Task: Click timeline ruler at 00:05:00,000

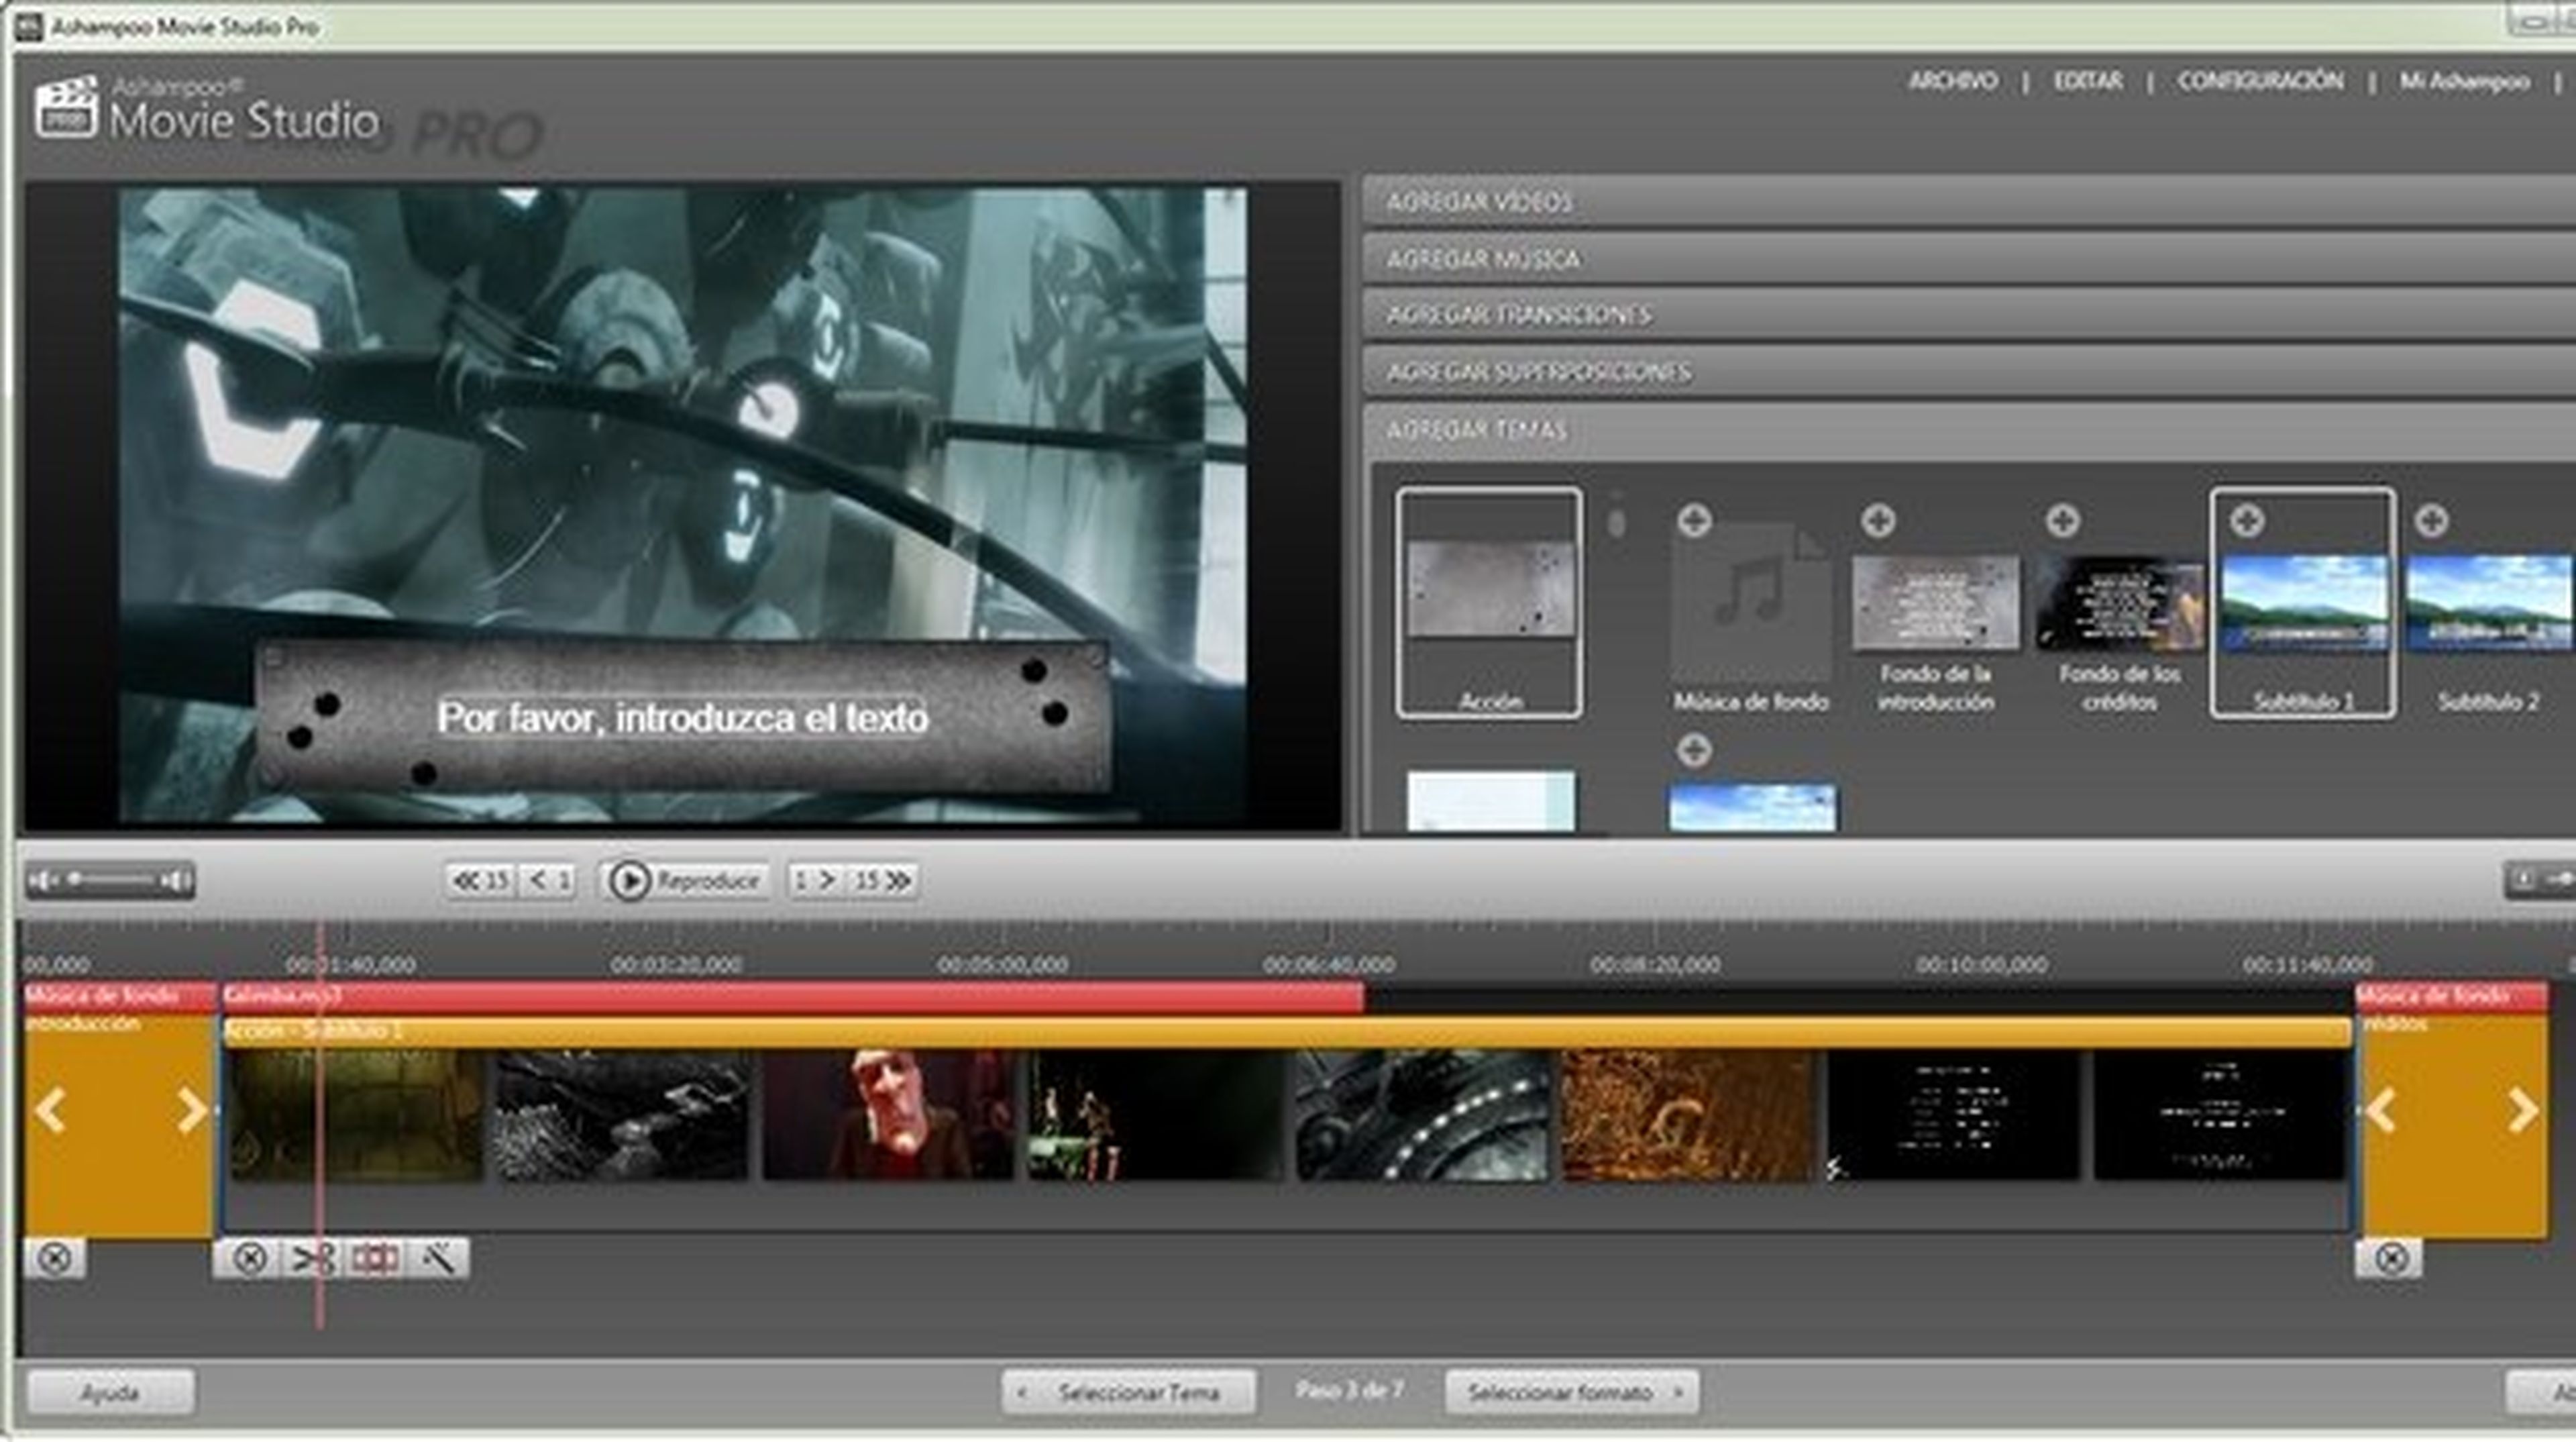Action: coord(1003,965)
